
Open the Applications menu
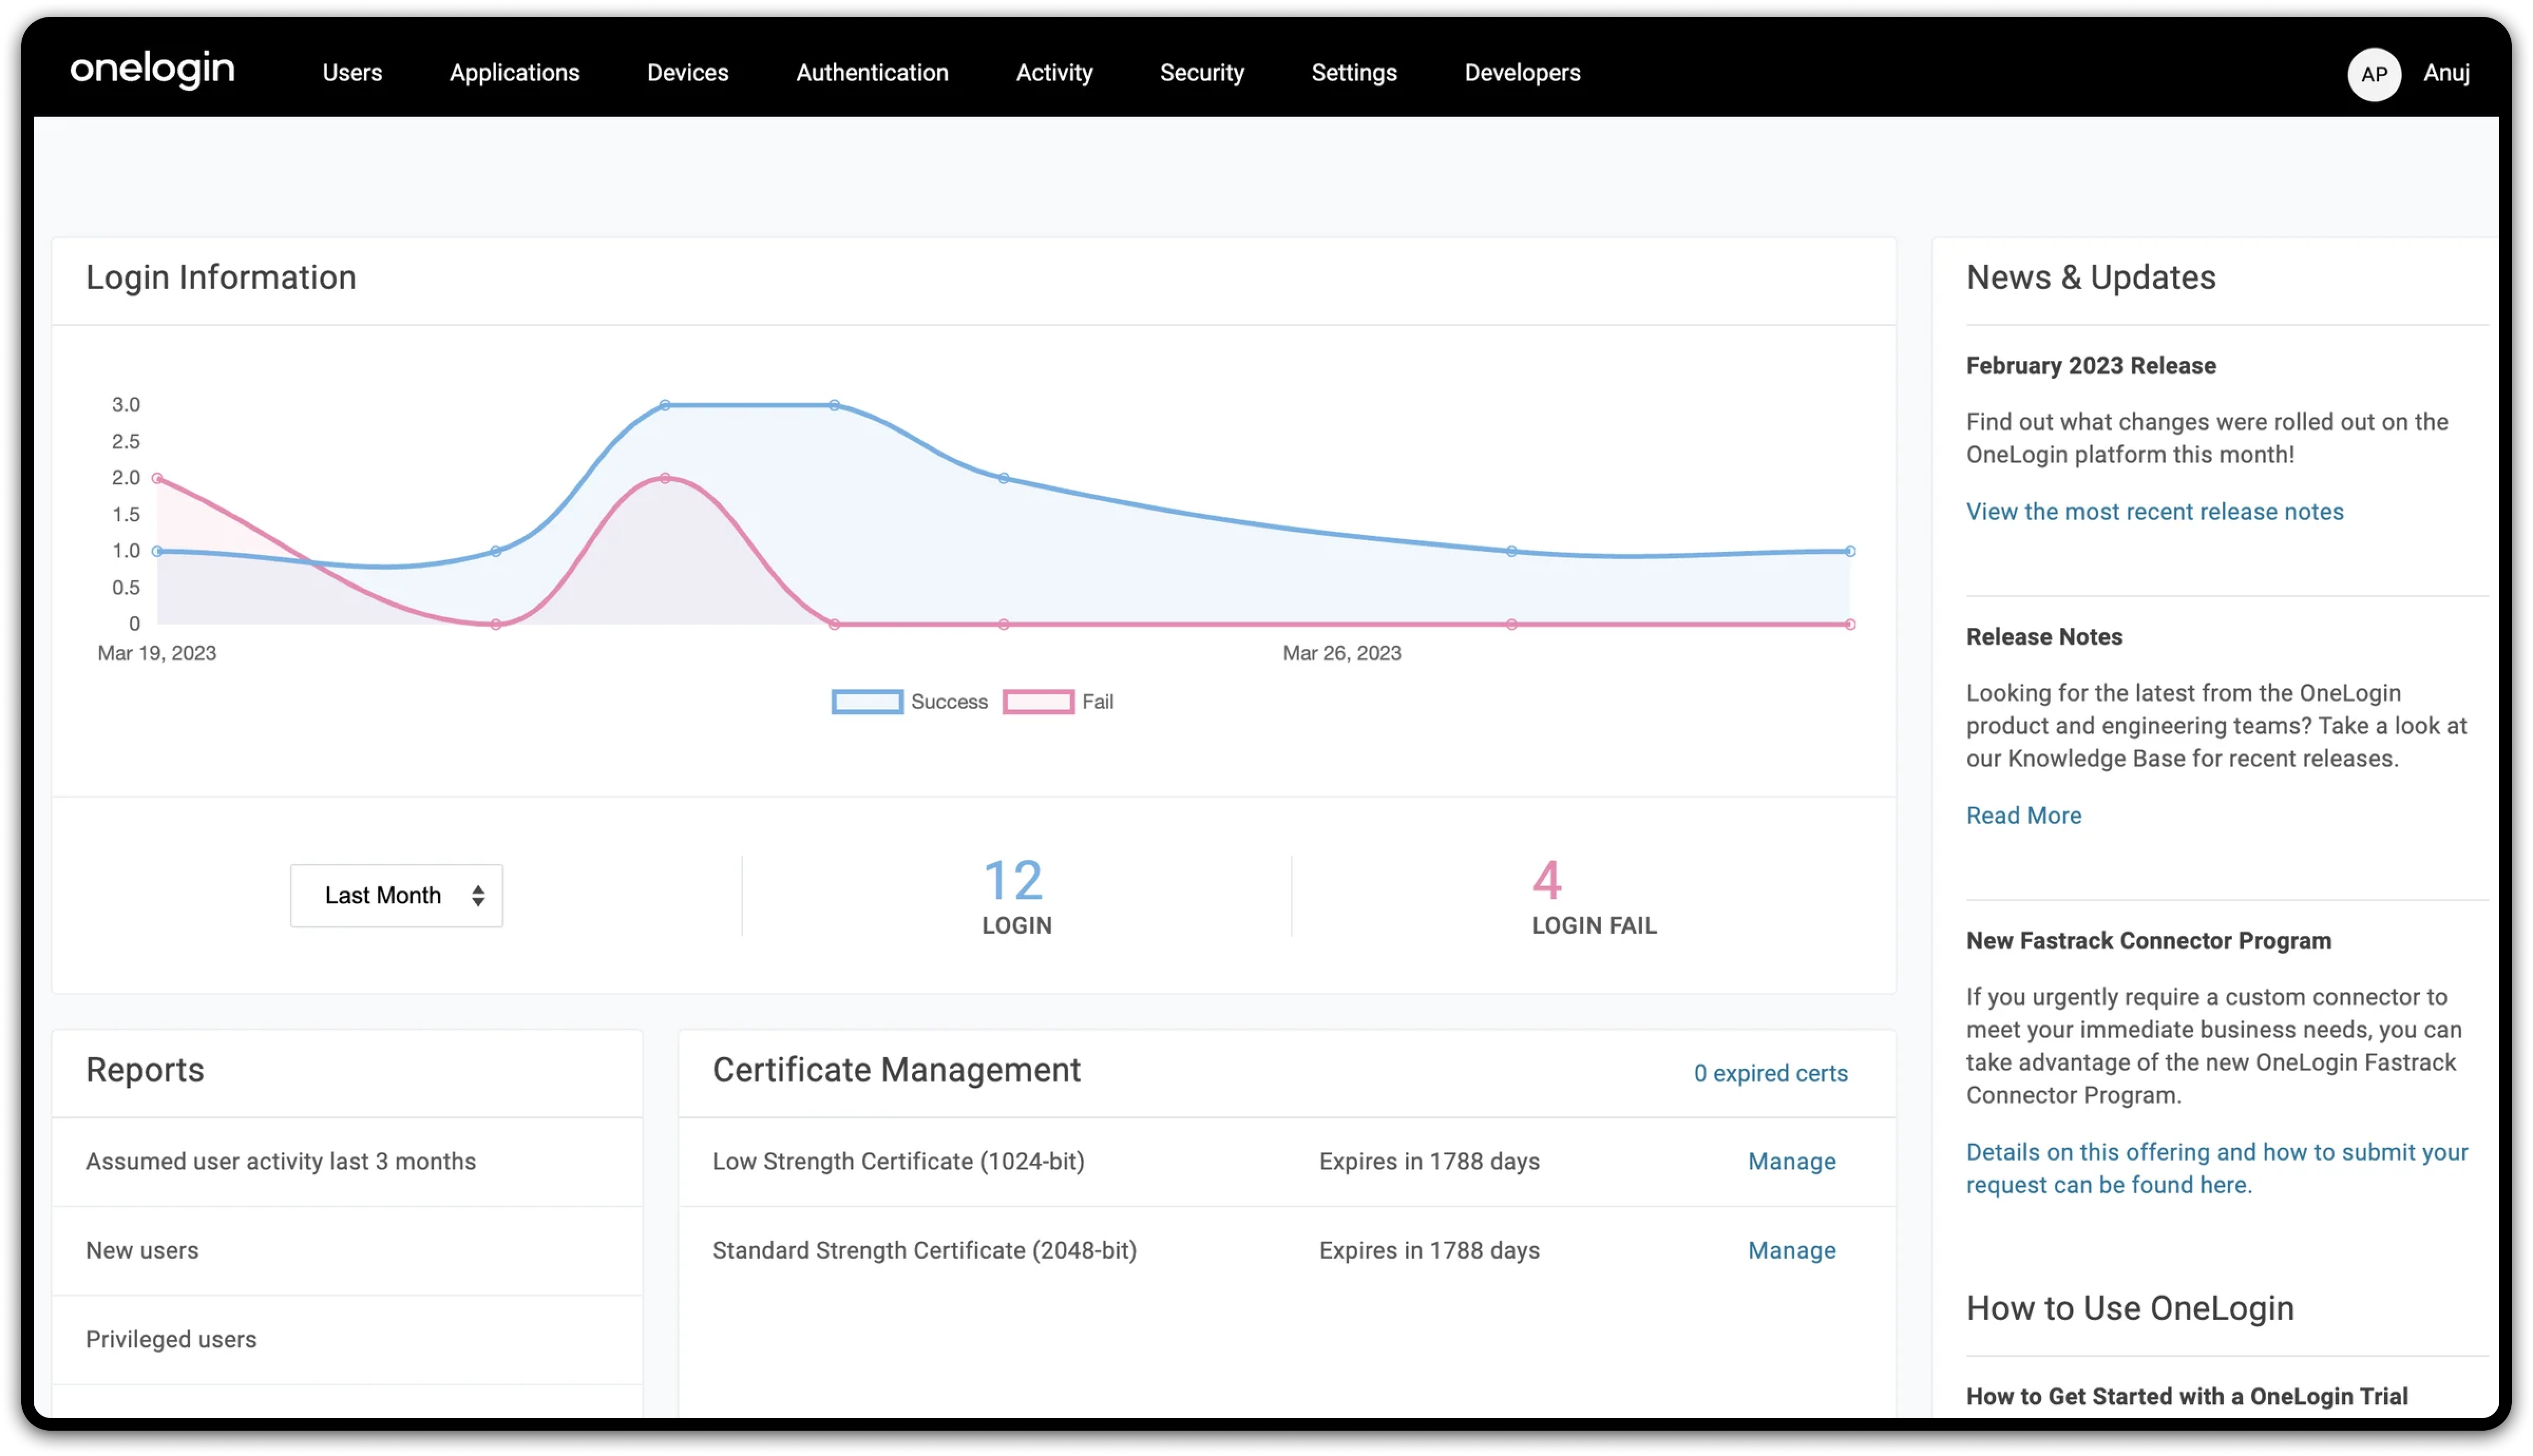514,73
